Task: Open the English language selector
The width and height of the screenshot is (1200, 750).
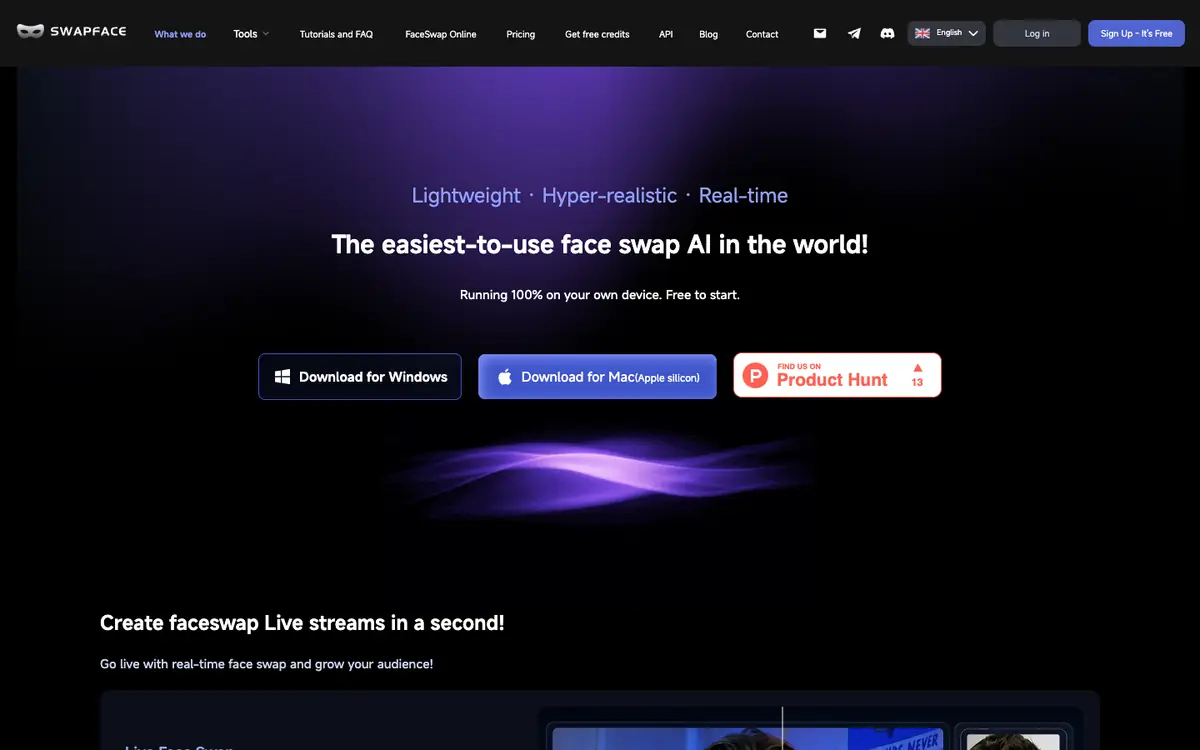Action: click(x=947, y=33)
